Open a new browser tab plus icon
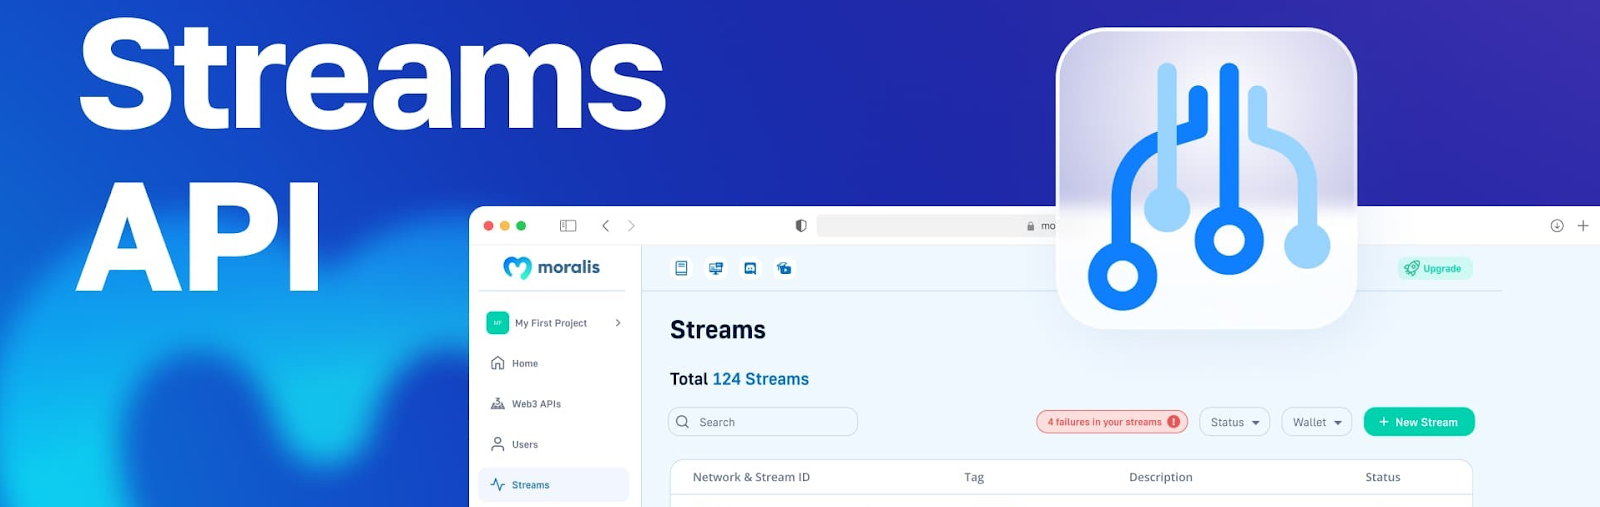Viewport: 1600px width, 507px height. [x=1583, y=226]
